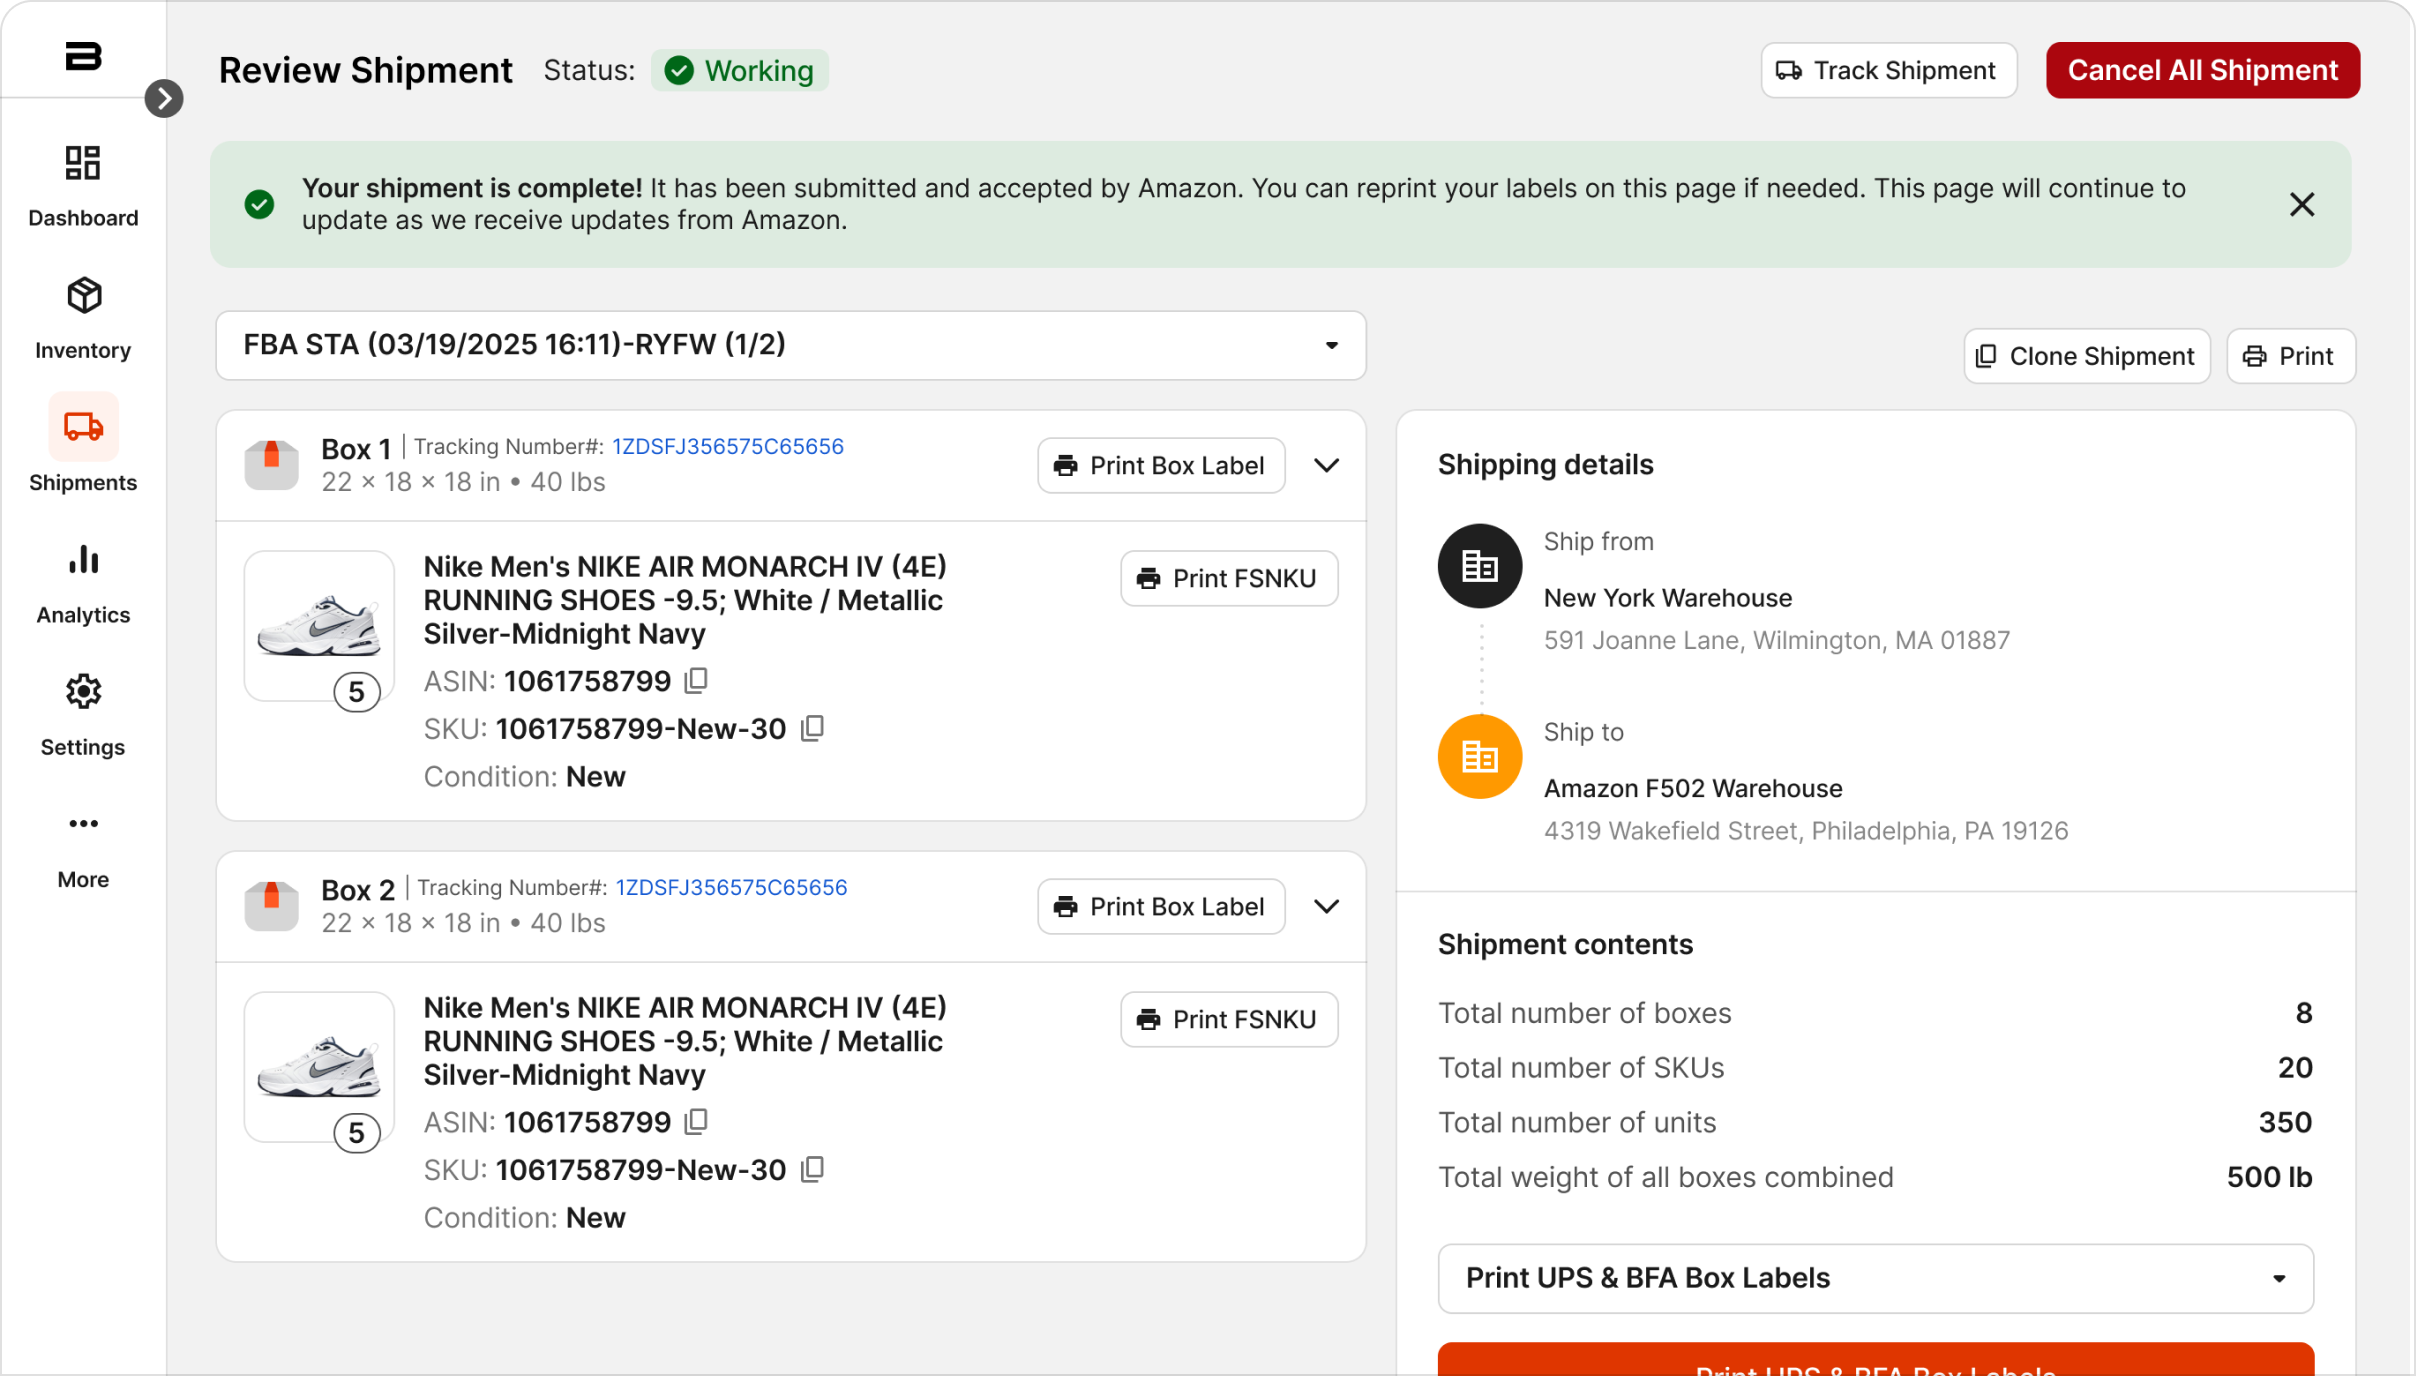
Task: Open Box 1 tracking number link
Action: pos(728,446)
